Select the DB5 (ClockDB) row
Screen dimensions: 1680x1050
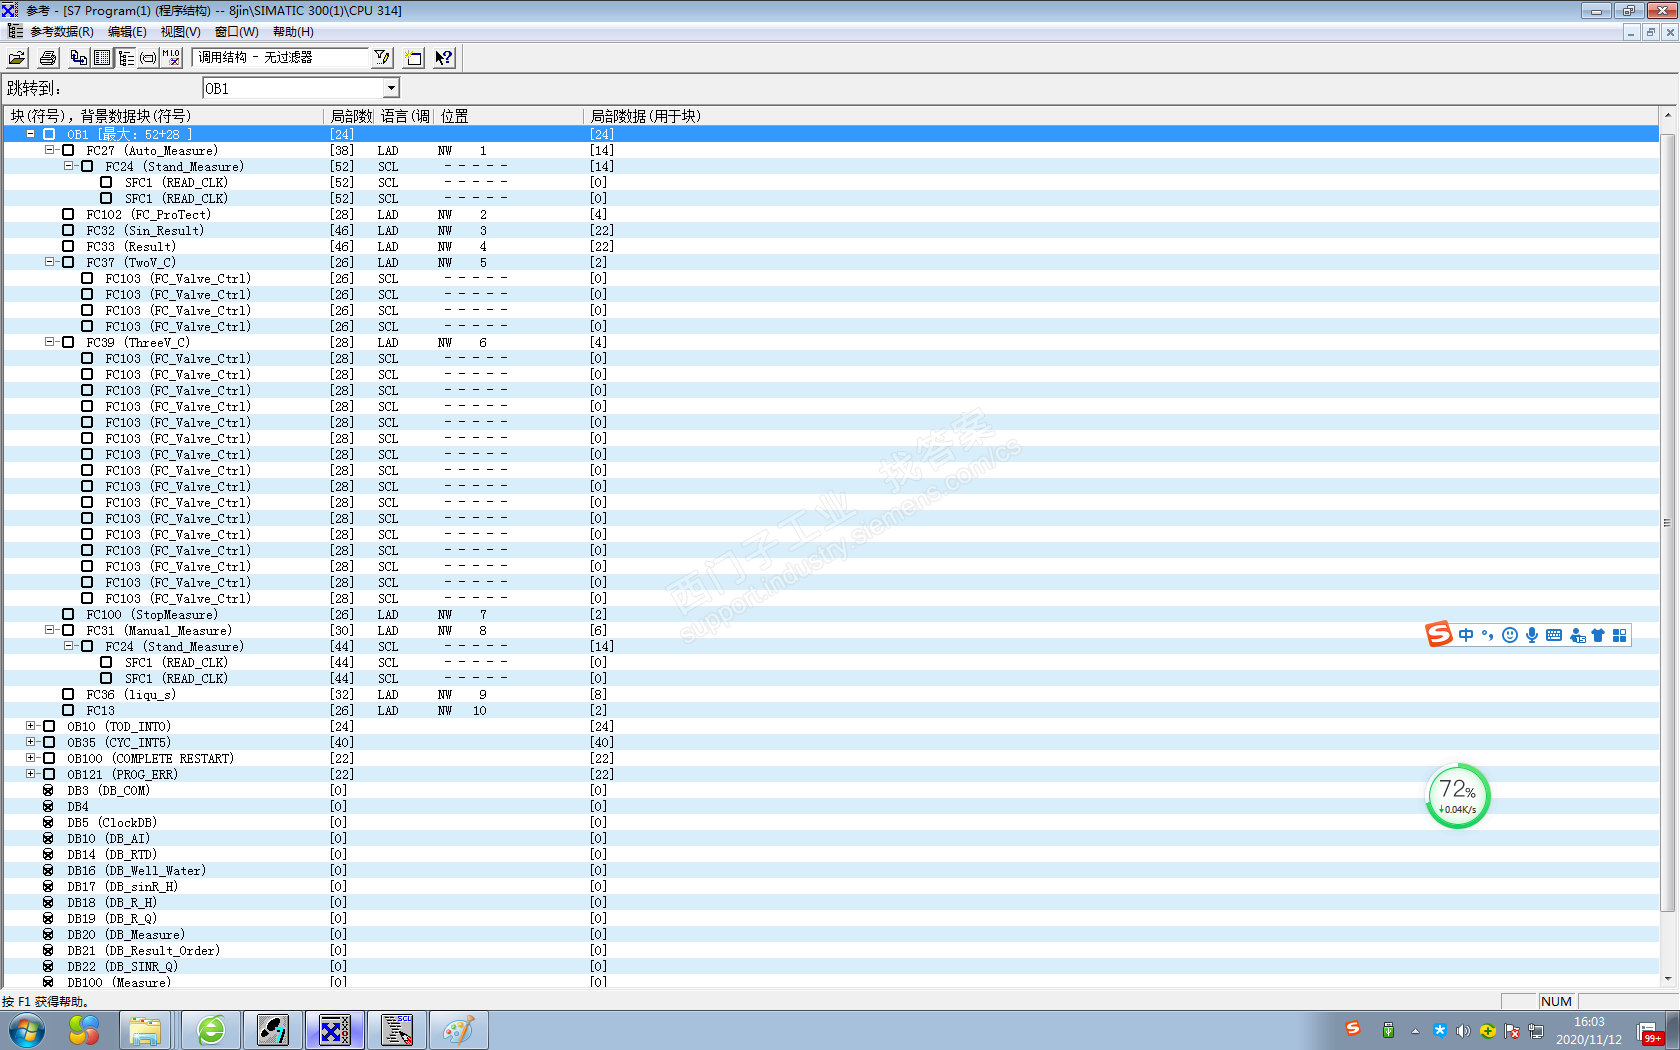click(832, 822)
